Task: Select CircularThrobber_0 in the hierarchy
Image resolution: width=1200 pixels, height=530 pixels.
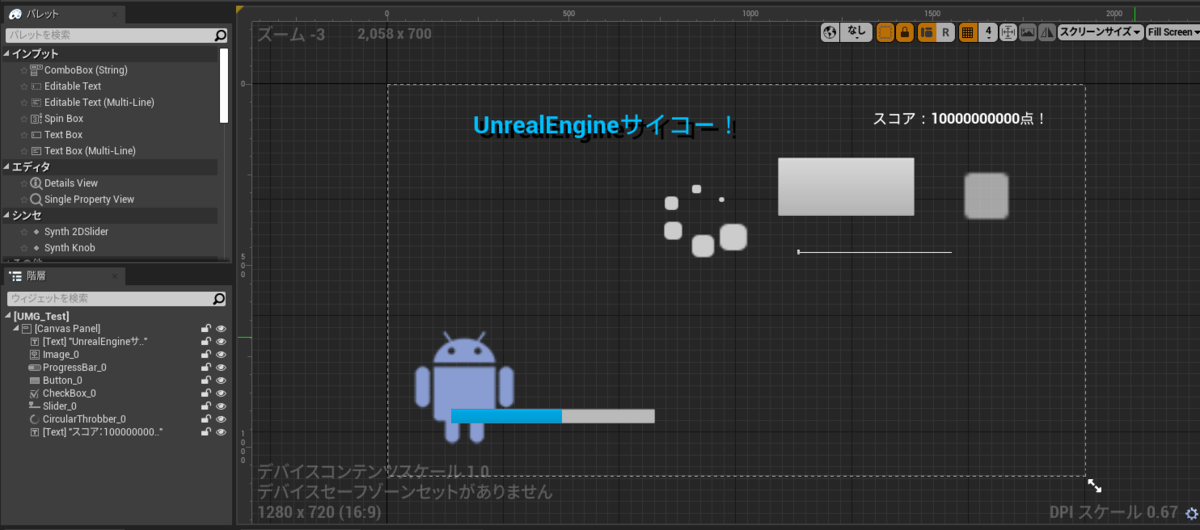Action: tap(84, 419)
